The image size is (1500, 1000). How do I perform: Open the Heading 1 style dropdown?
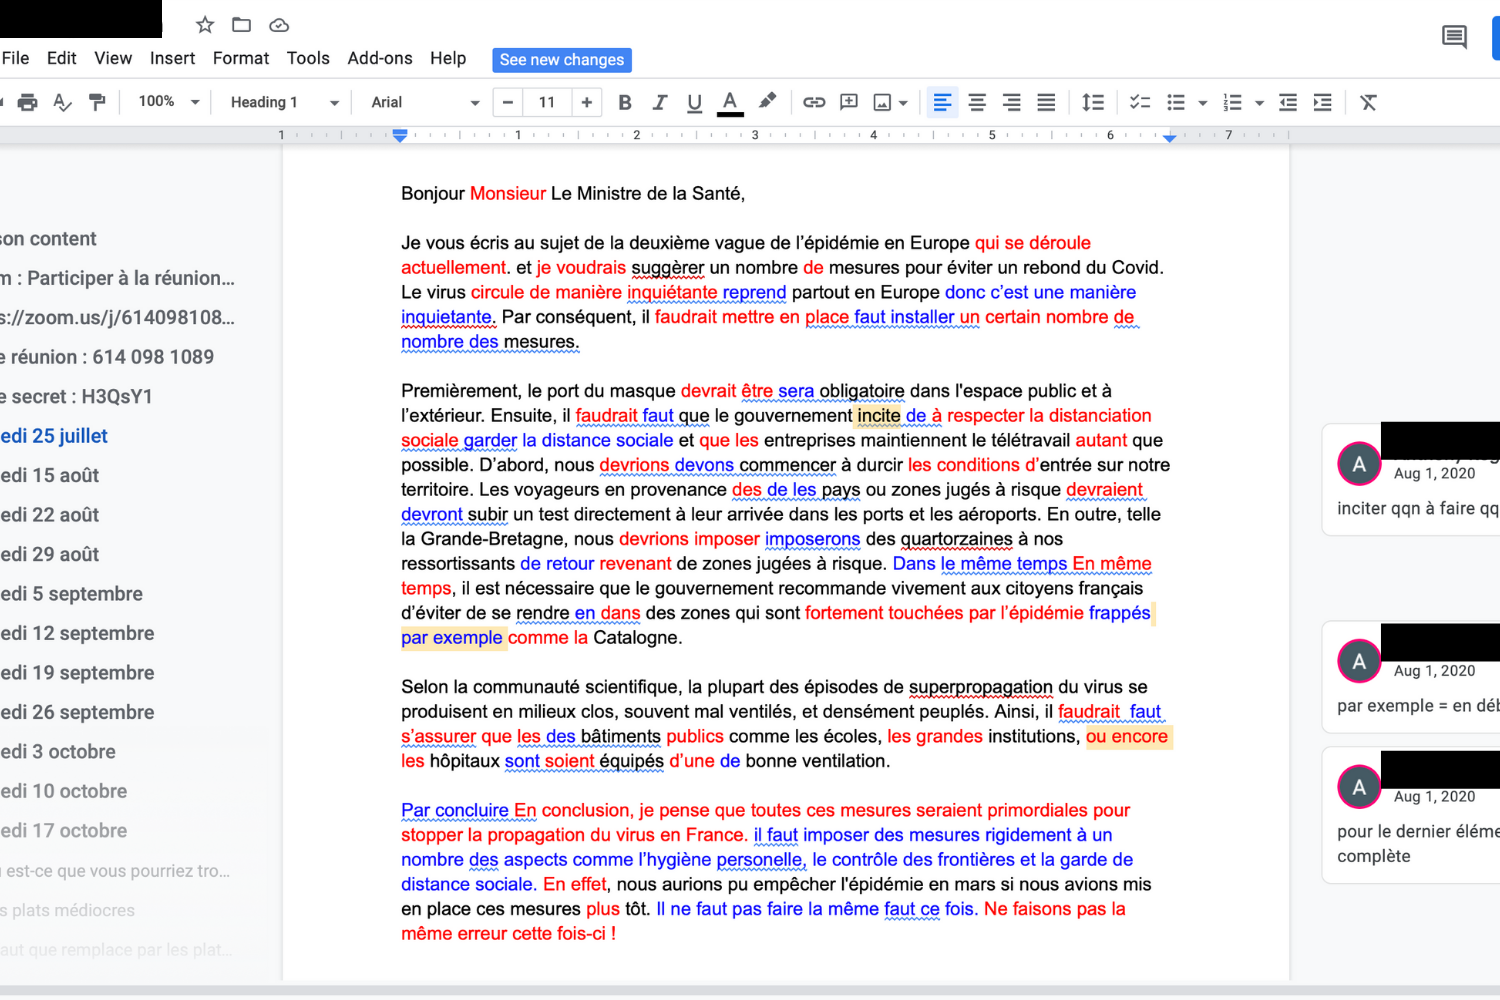point(284,102)
